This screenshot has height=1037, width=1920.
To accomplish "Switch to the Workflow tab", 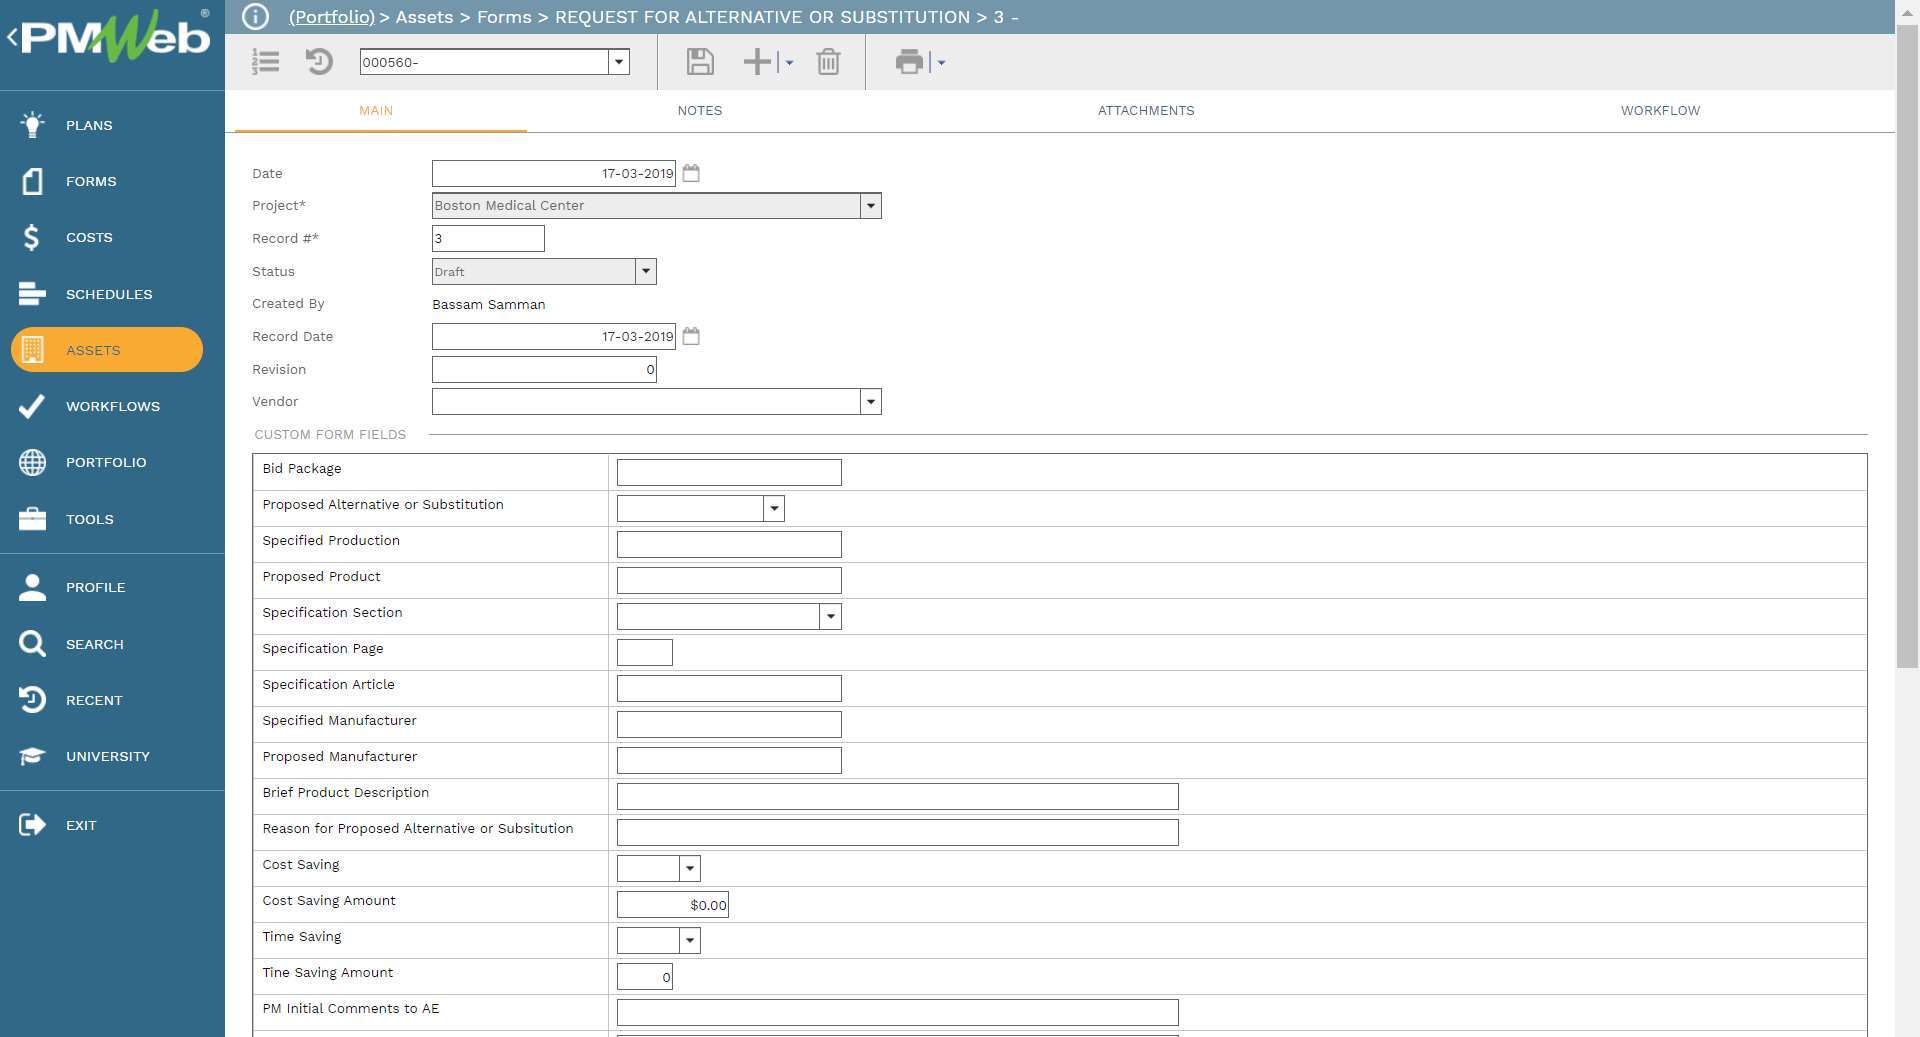I will (1660, 111).
